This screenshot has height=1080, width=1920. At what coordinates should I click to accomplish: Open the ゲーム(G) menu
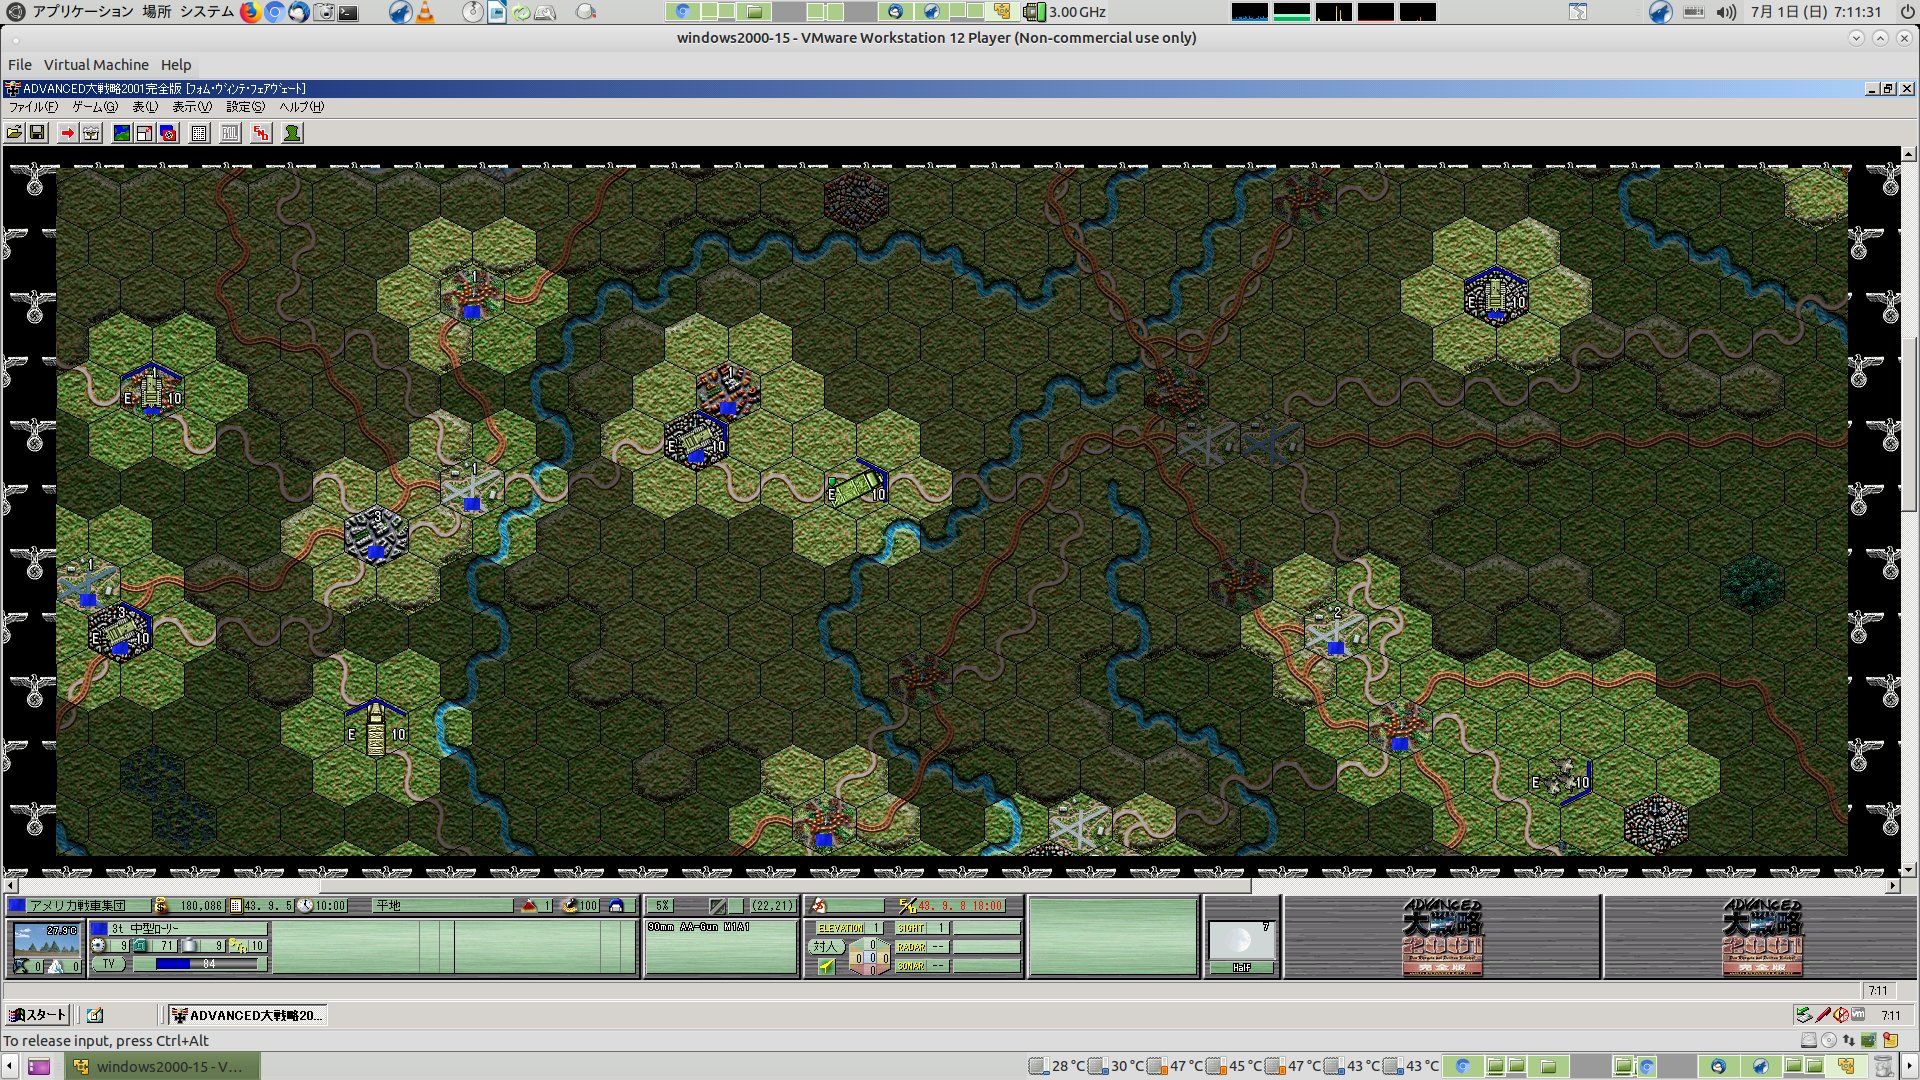click(94, 107)
